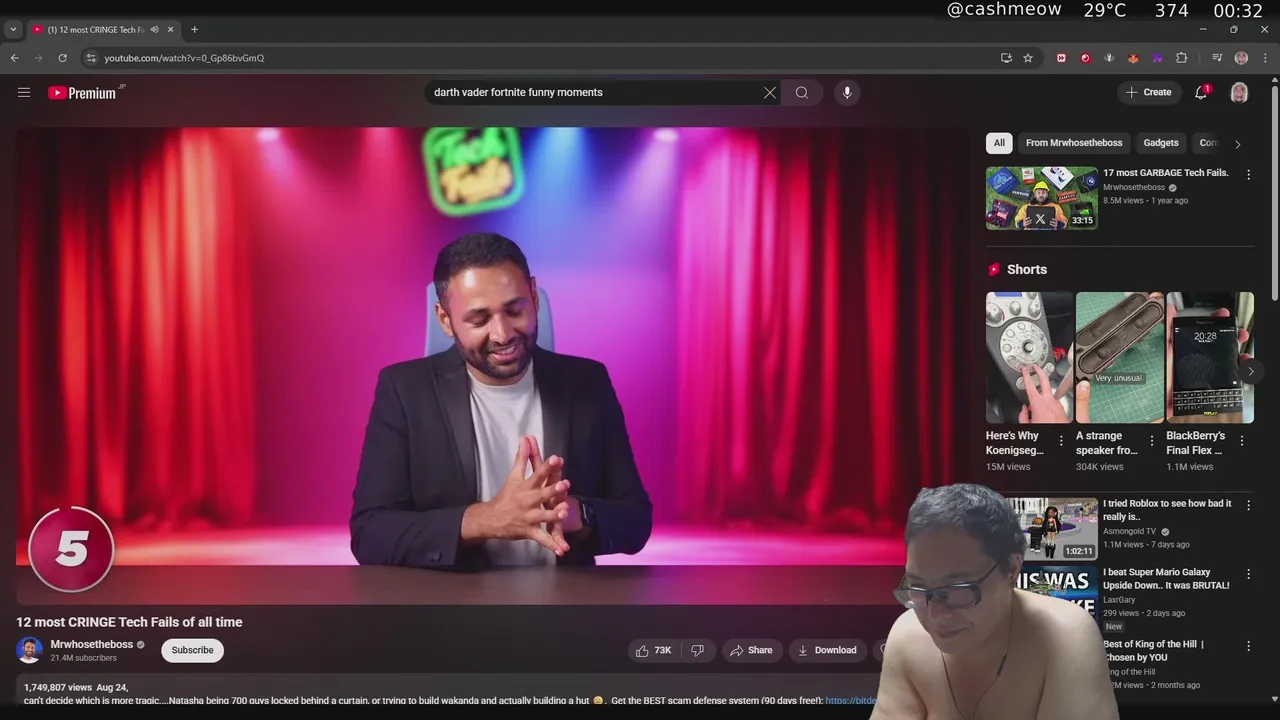The image size is (1280, 720).
Task: Open tab search dropdown arrow
Action: coord(13,29)
